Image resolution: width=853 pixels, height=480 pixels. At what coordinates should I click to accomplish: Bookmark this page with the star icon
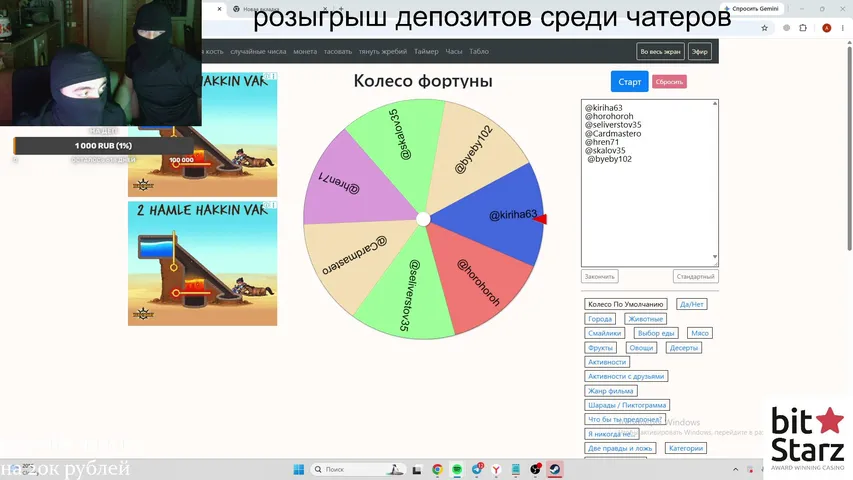point(764,28)
